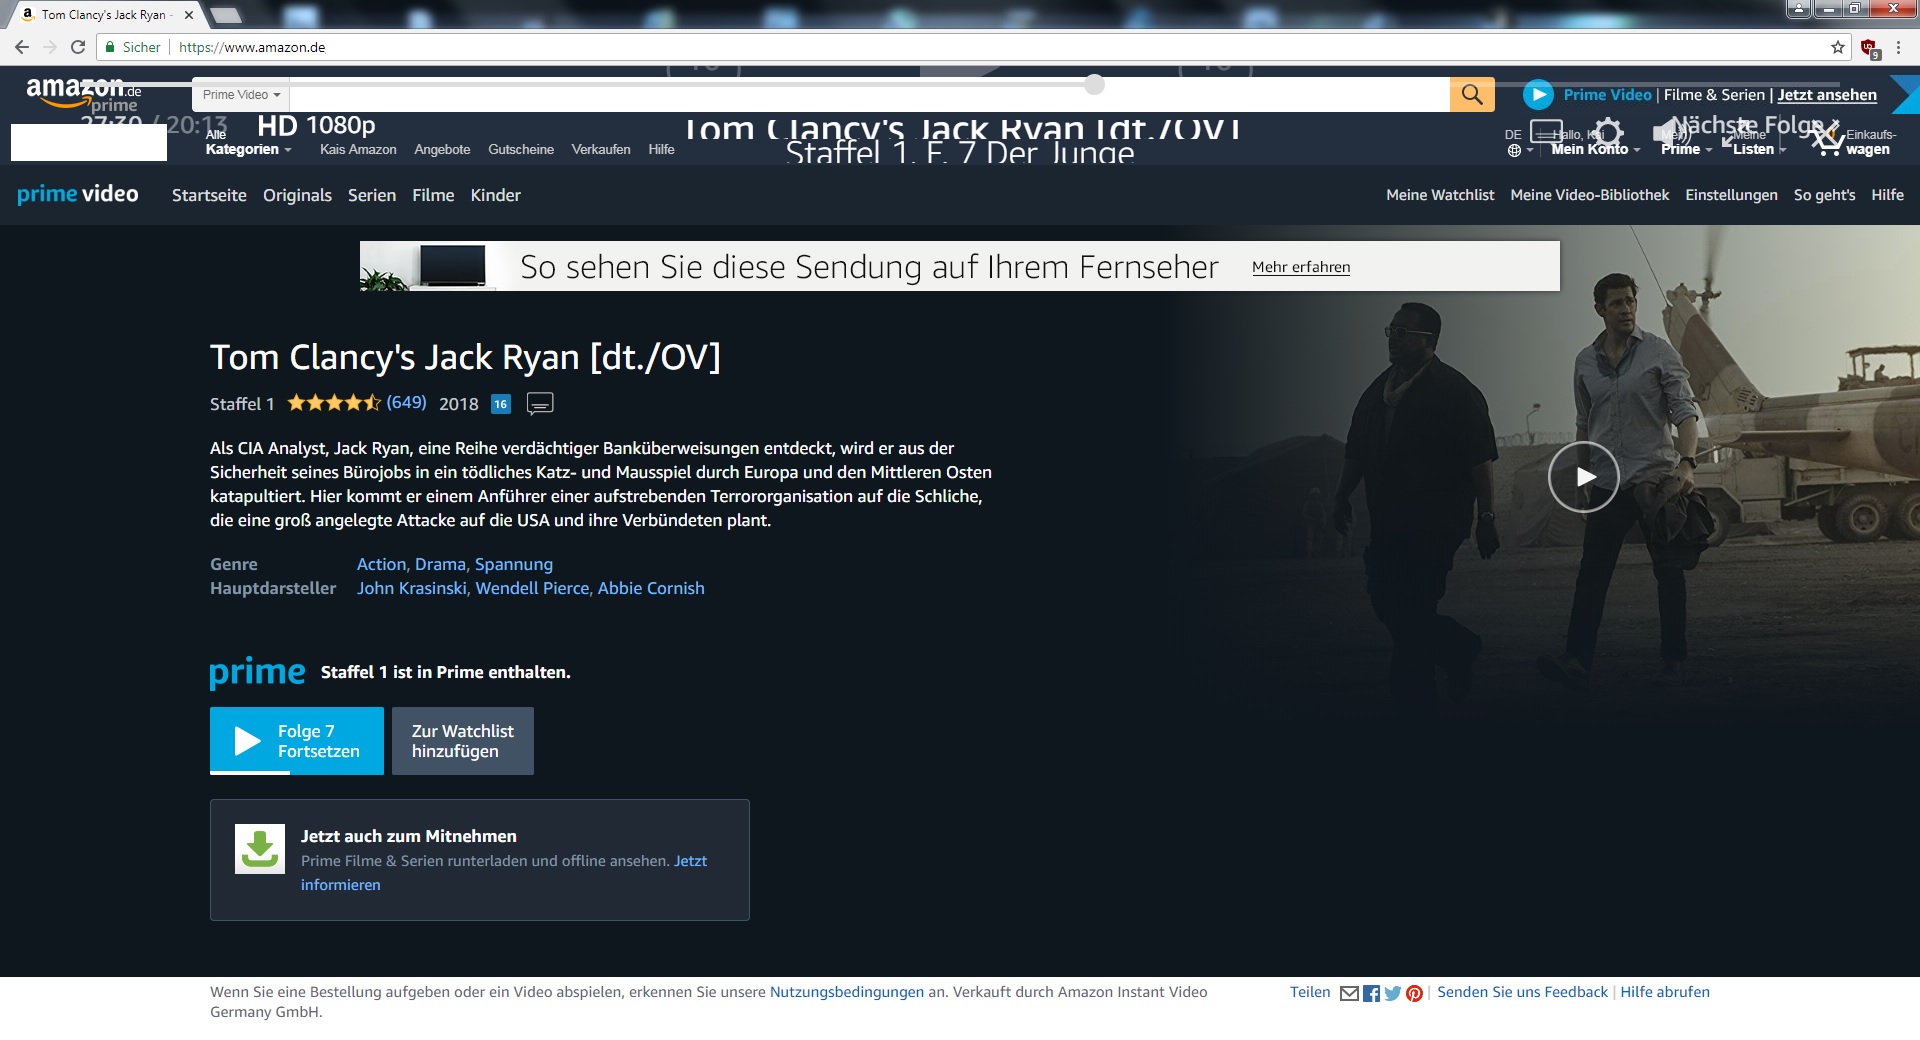Bookmark this page with the star icon
The image size is (1920, 1040).
(x=1838, y=47)
